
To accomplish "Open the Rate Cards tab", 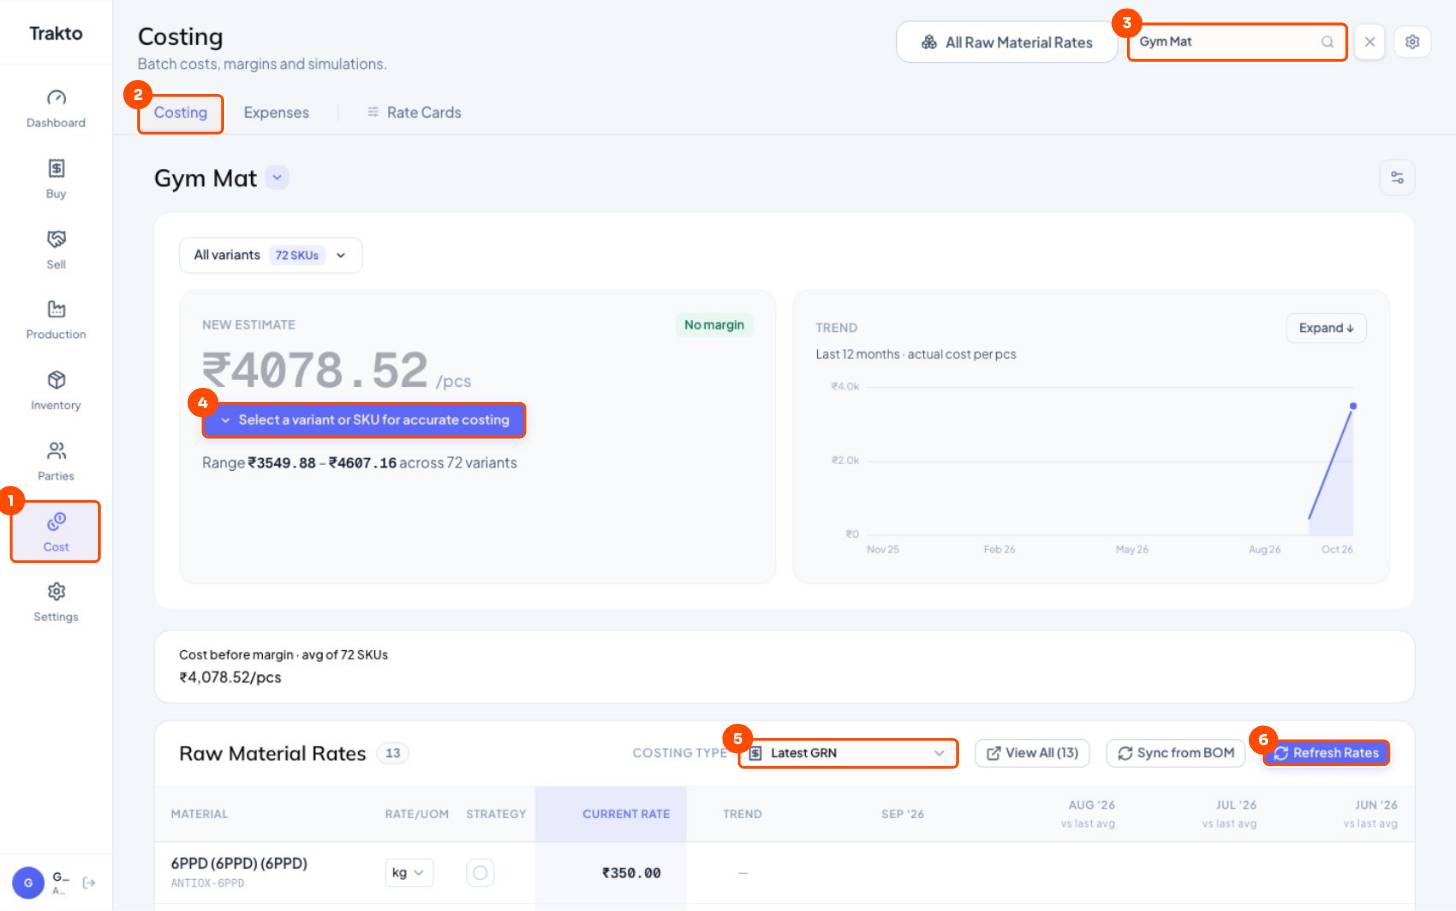I will coord(414,113).
